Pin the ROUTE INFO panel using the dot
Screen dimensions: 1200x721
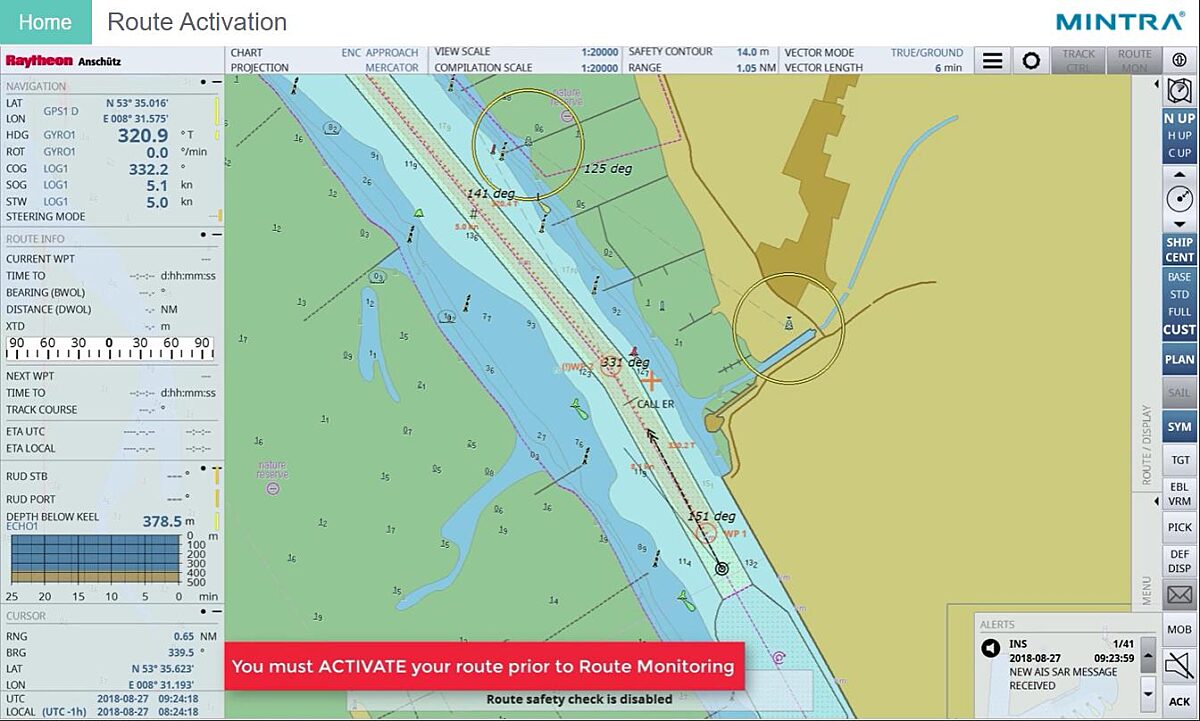tap(203, 235)
